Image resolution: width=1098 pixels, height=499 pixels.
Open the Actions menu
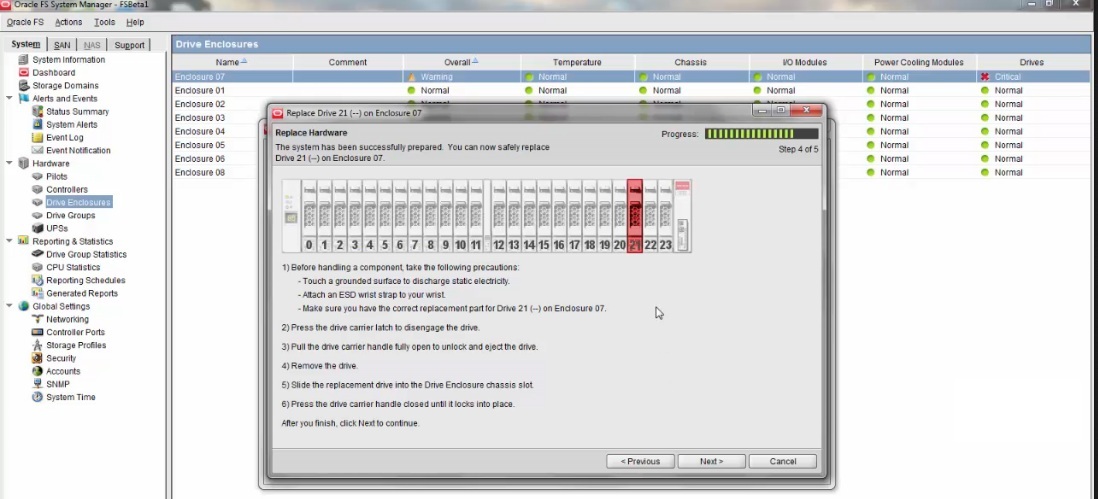(69, 22)
